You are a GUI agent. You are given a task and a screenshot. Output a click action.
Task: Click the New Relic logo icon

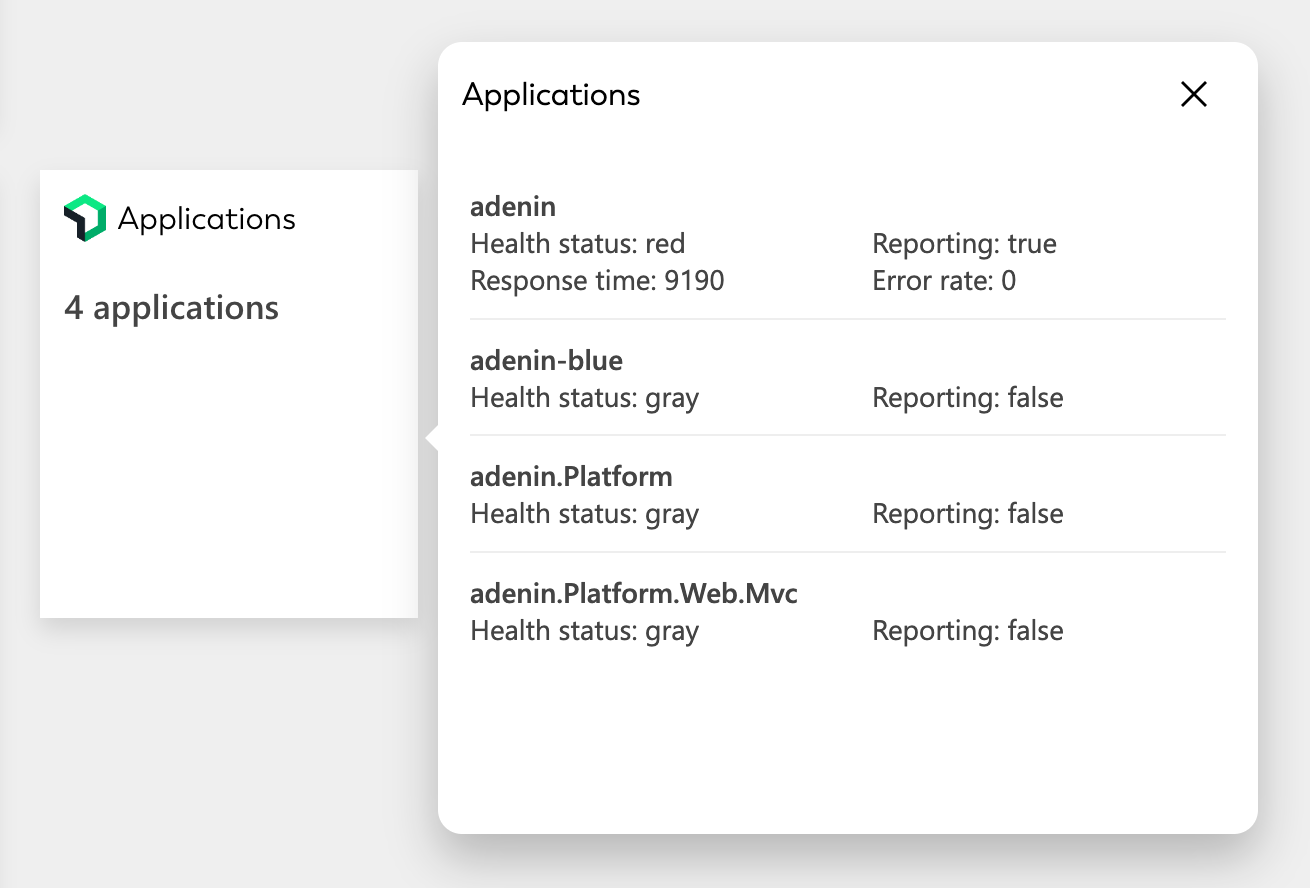coord(85,218)
